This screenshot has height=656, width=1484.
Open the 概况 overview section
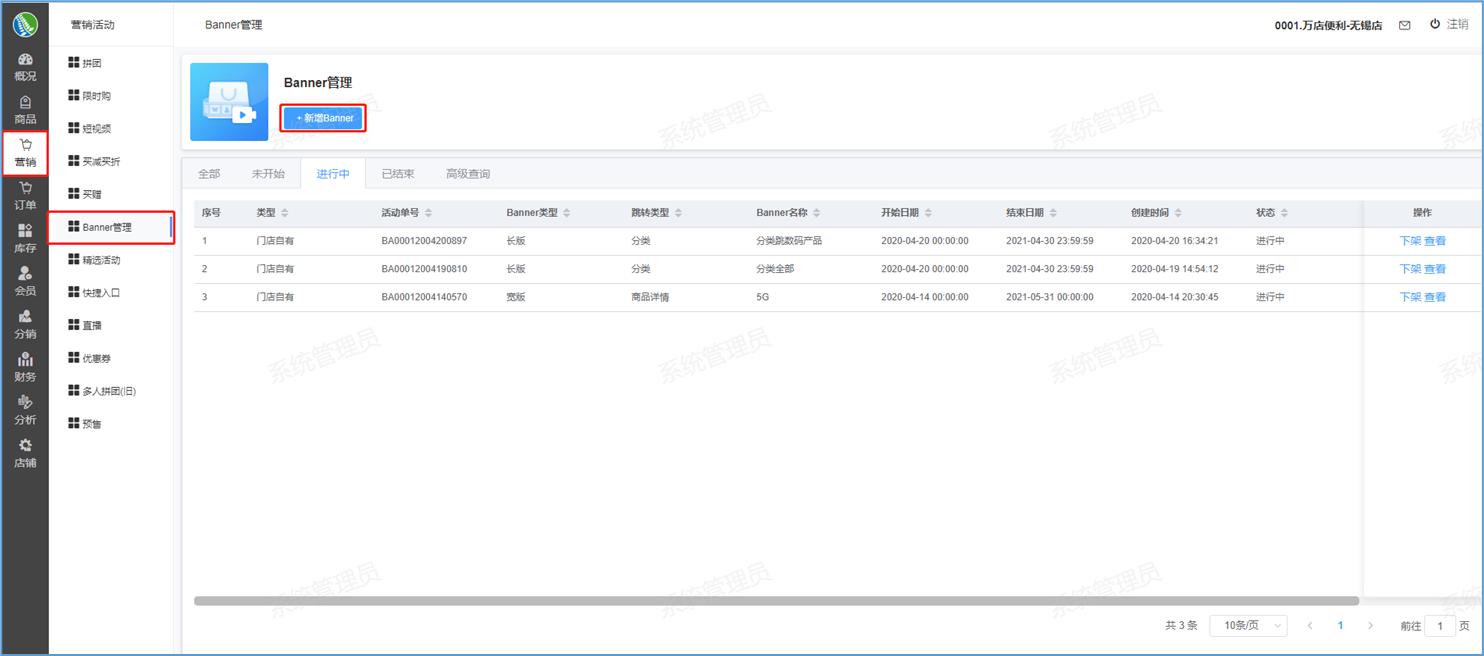click(25, 67)
